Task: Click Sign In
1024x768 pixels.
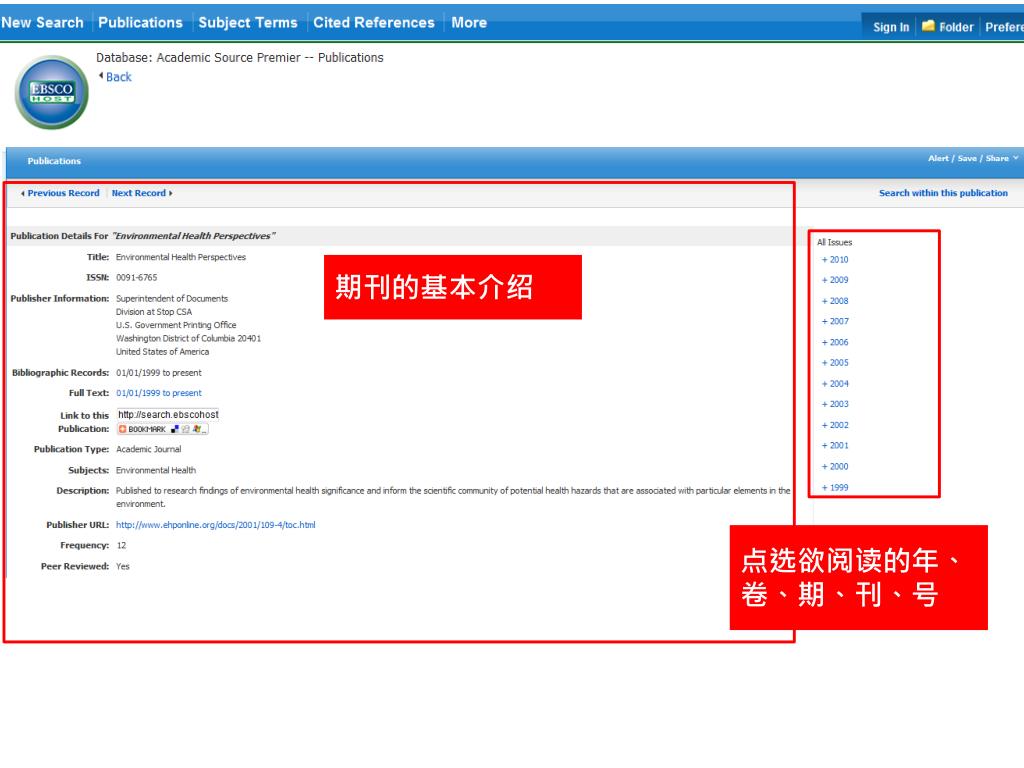Action: [891, 27]
